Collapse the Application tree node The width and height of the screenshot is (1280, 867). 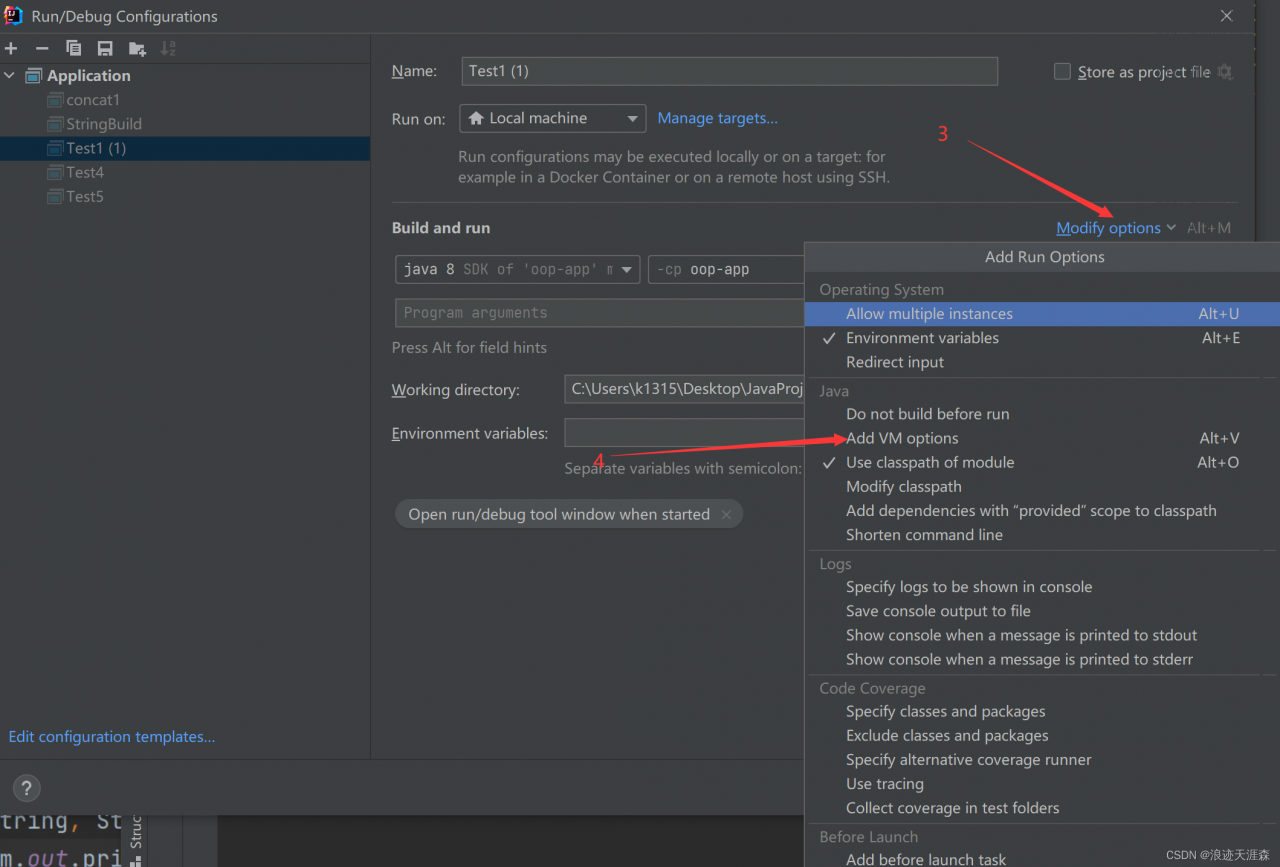[x=10, y=76]
